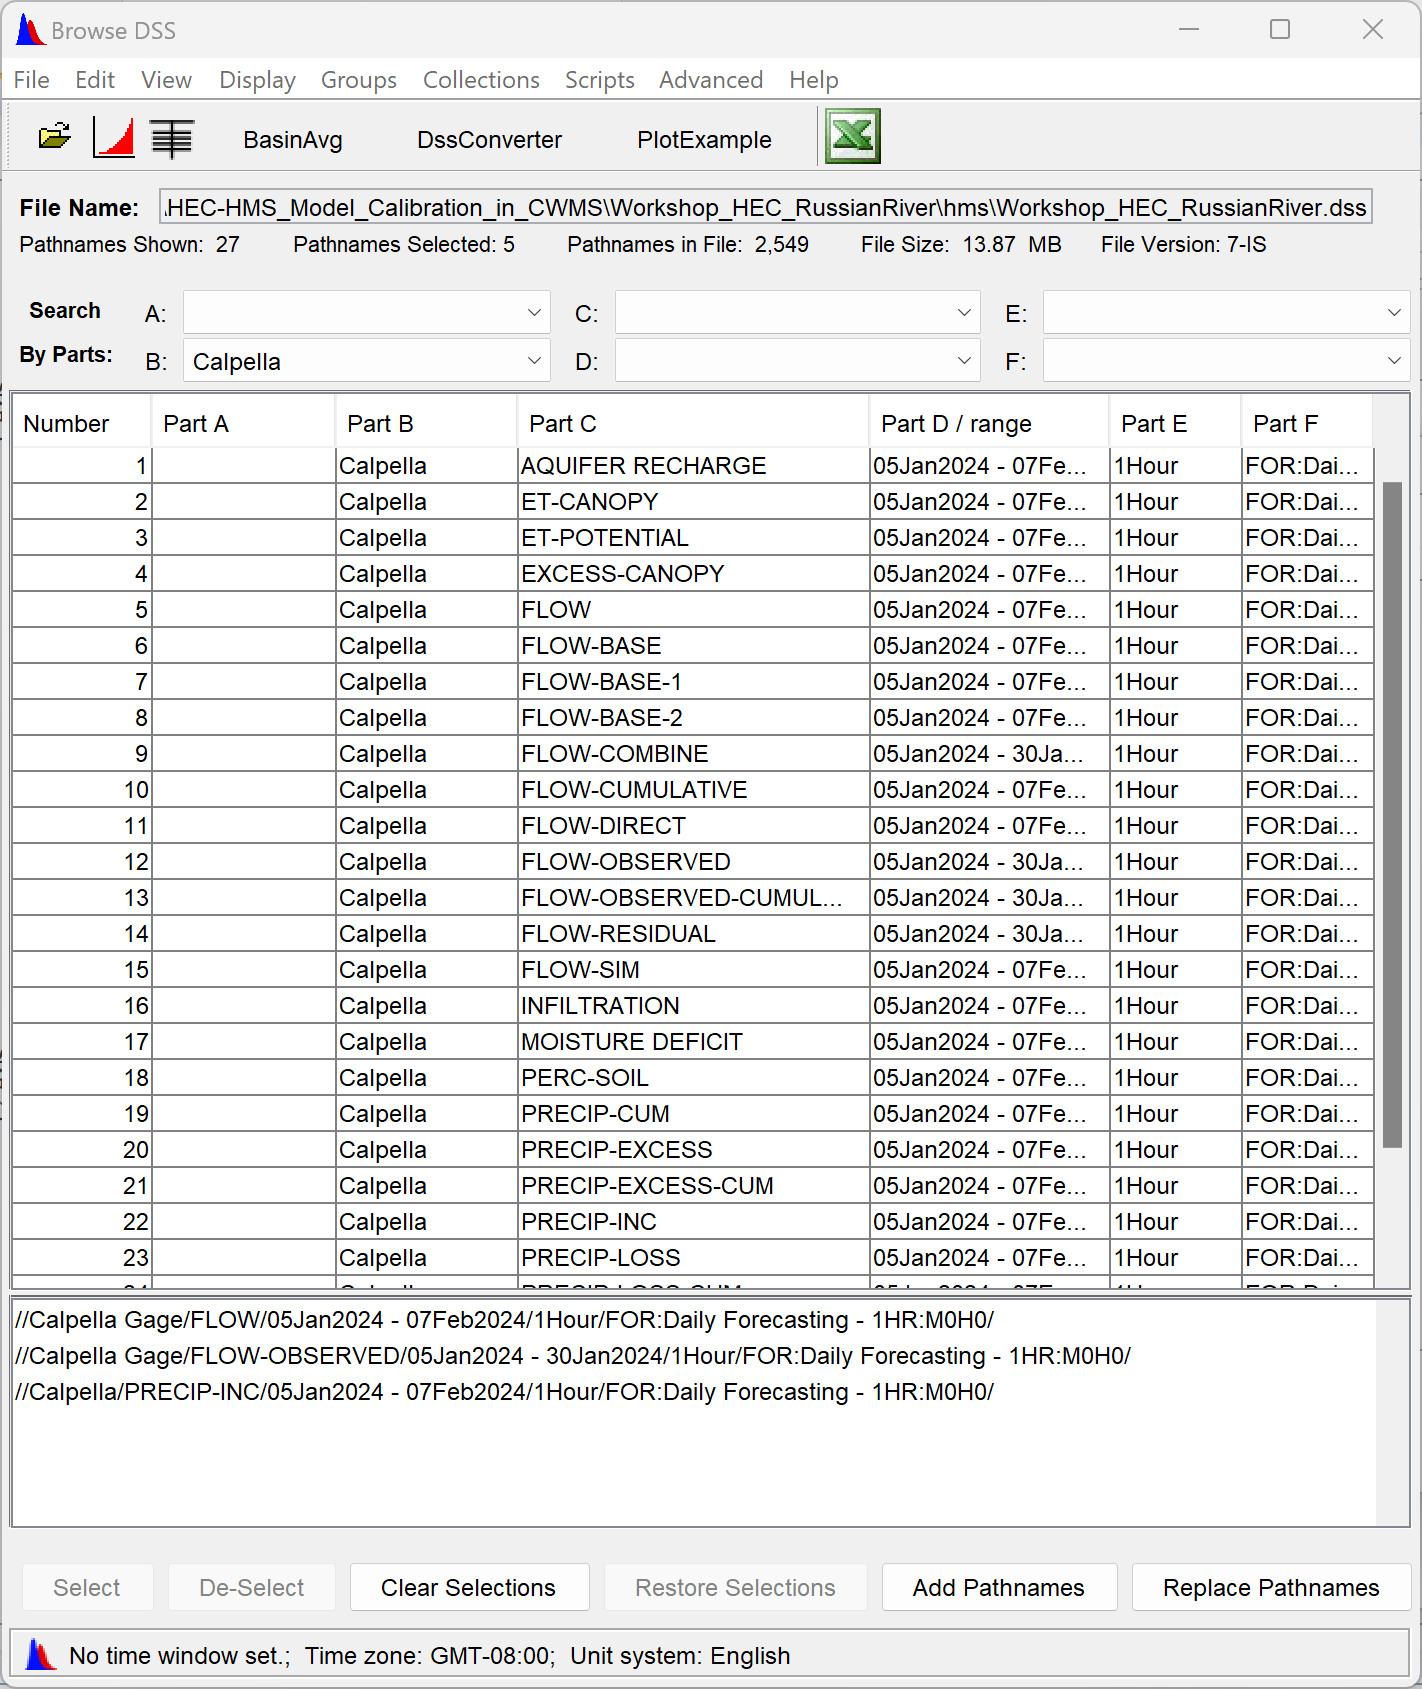The height and width of the screenshot is (1689, 1422).
Task: Select the INFILTRATION pathname
Action: click(x=693, y=1006)
